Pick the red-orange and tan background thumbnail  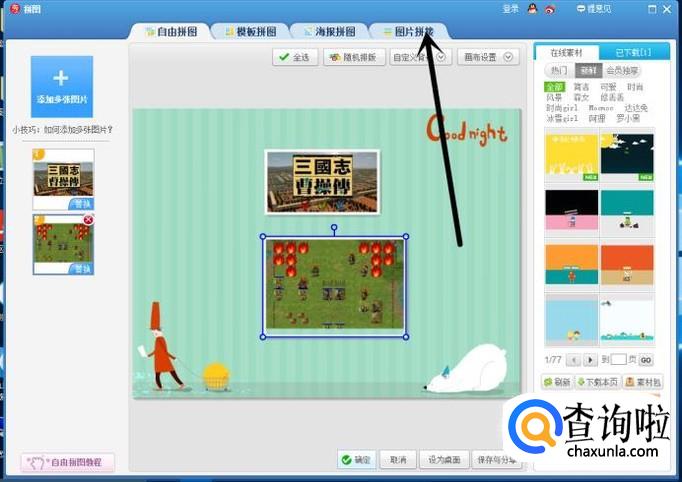(x=627, y=264)
